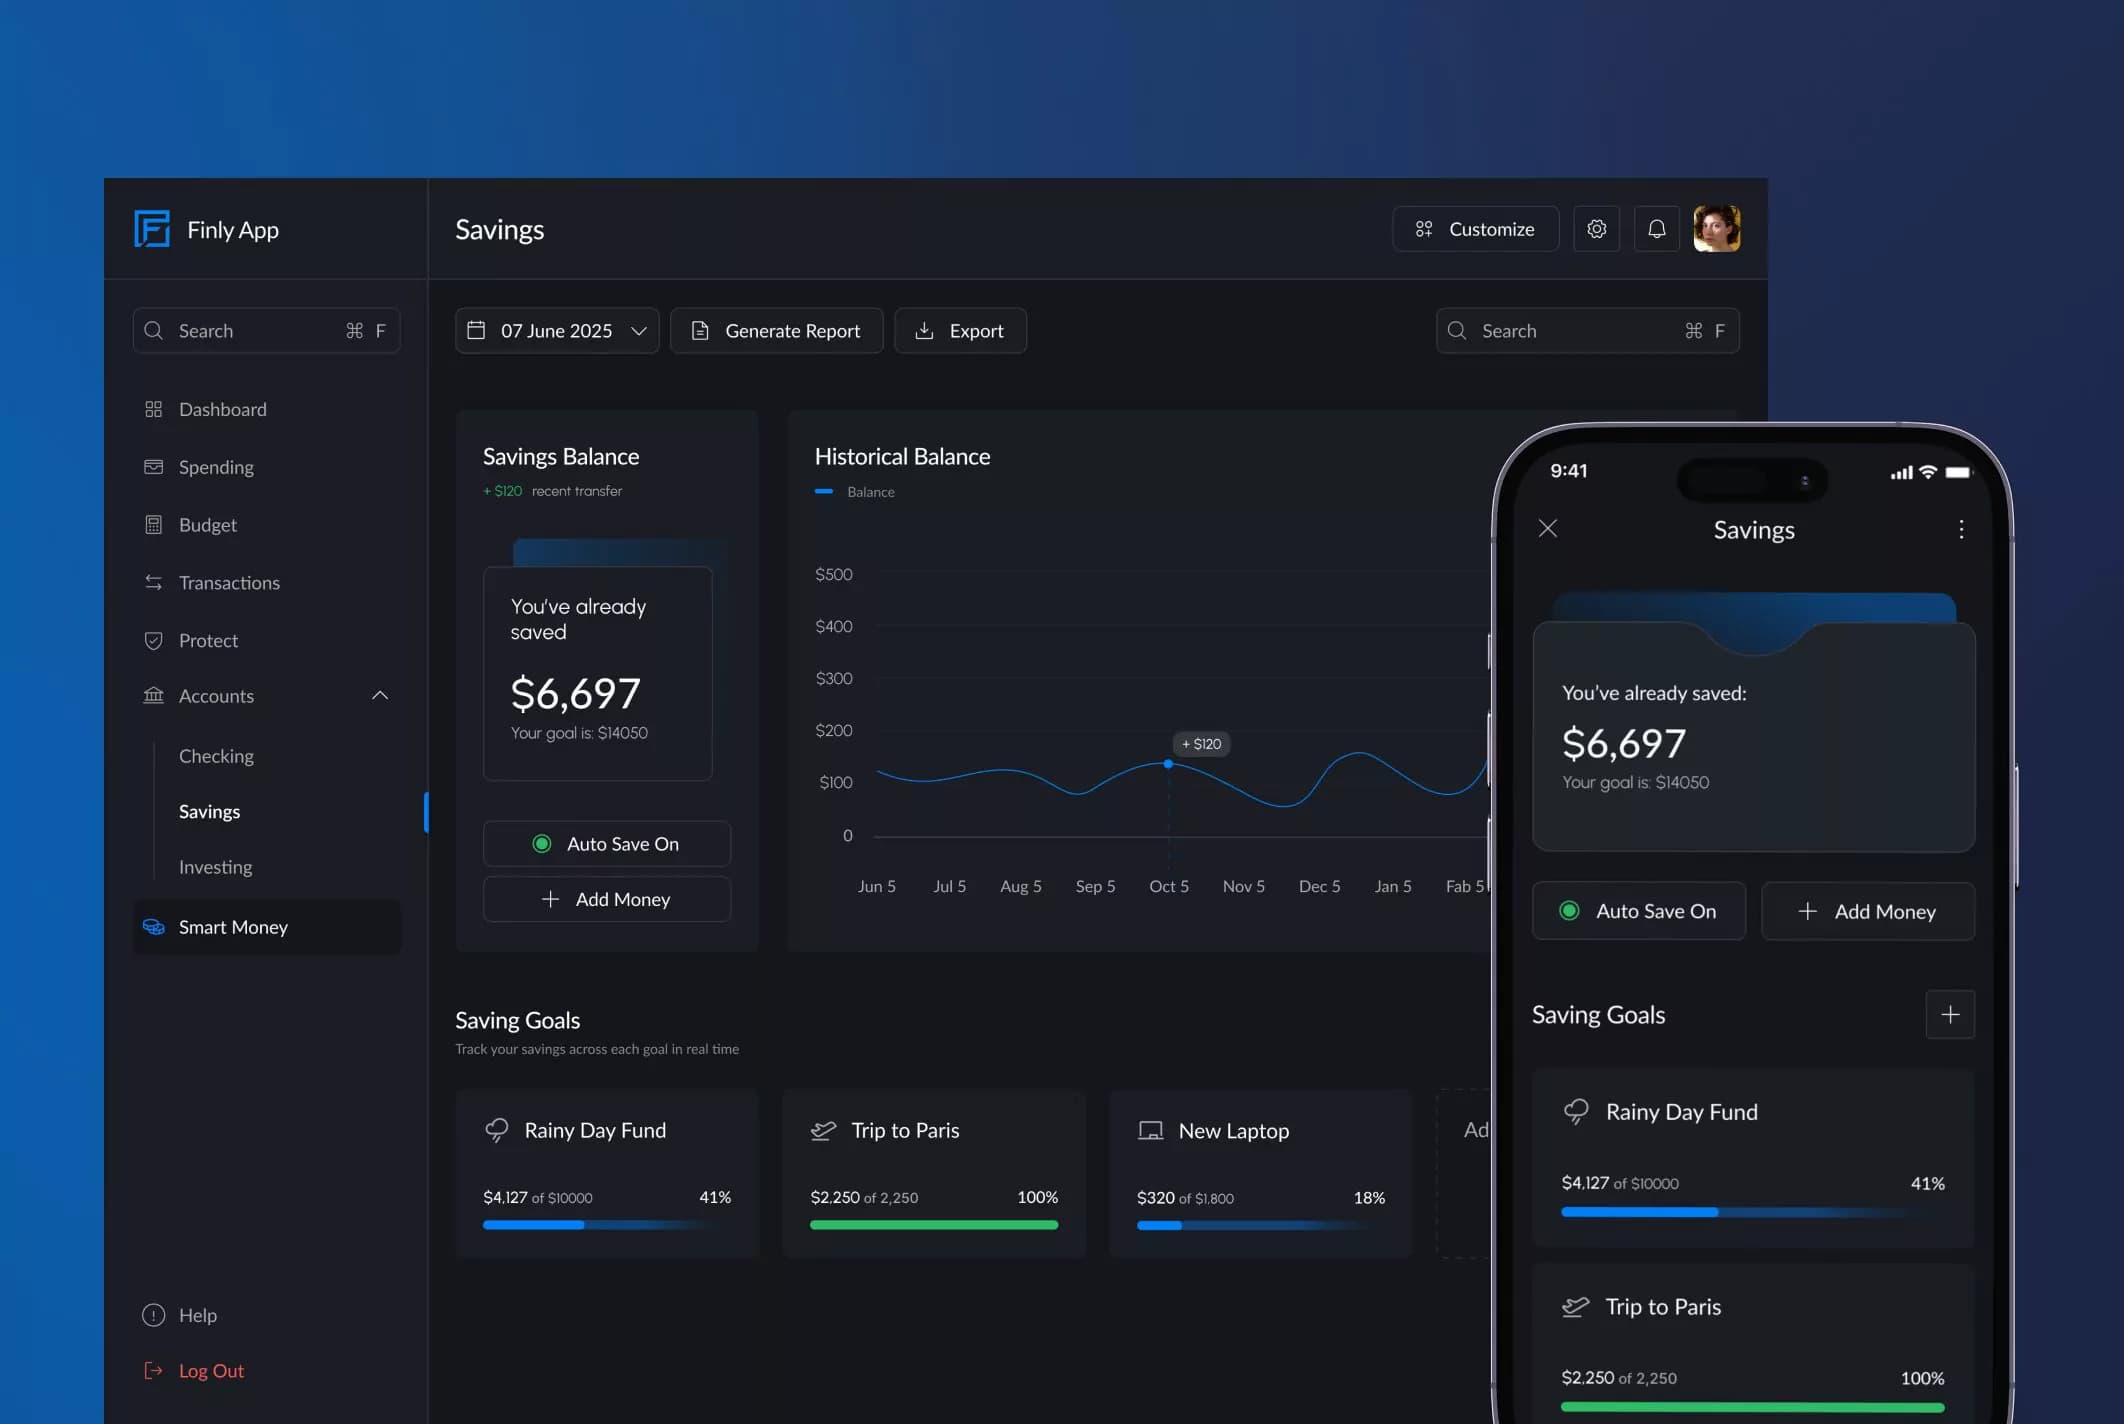The image size is (2124, 1424).
Task: Click Add Money in Savings Balance card
Action: [x=607, y=899]
